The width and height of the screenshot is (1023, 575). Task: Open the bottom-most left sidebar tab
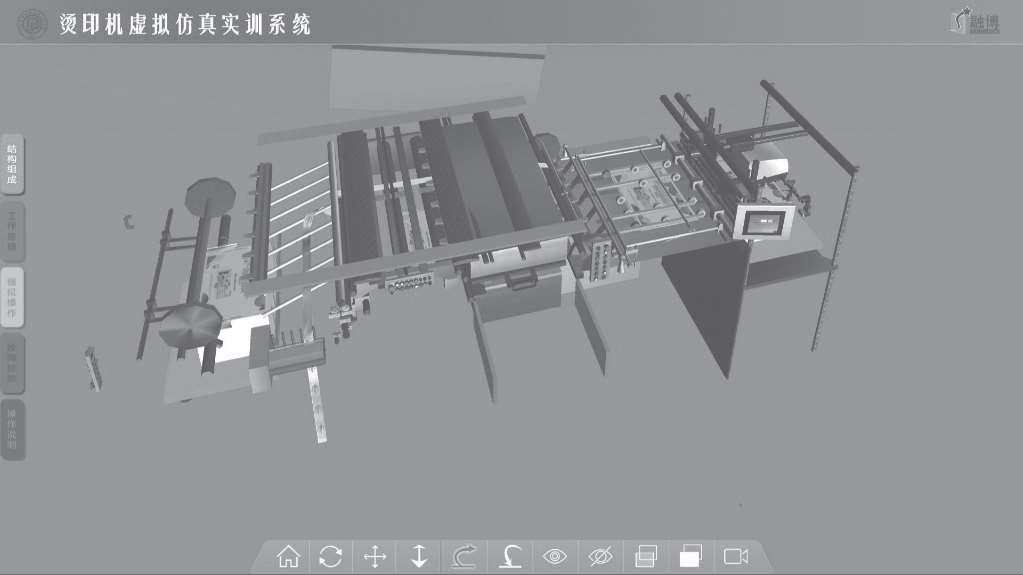click(x=12, y=429)
